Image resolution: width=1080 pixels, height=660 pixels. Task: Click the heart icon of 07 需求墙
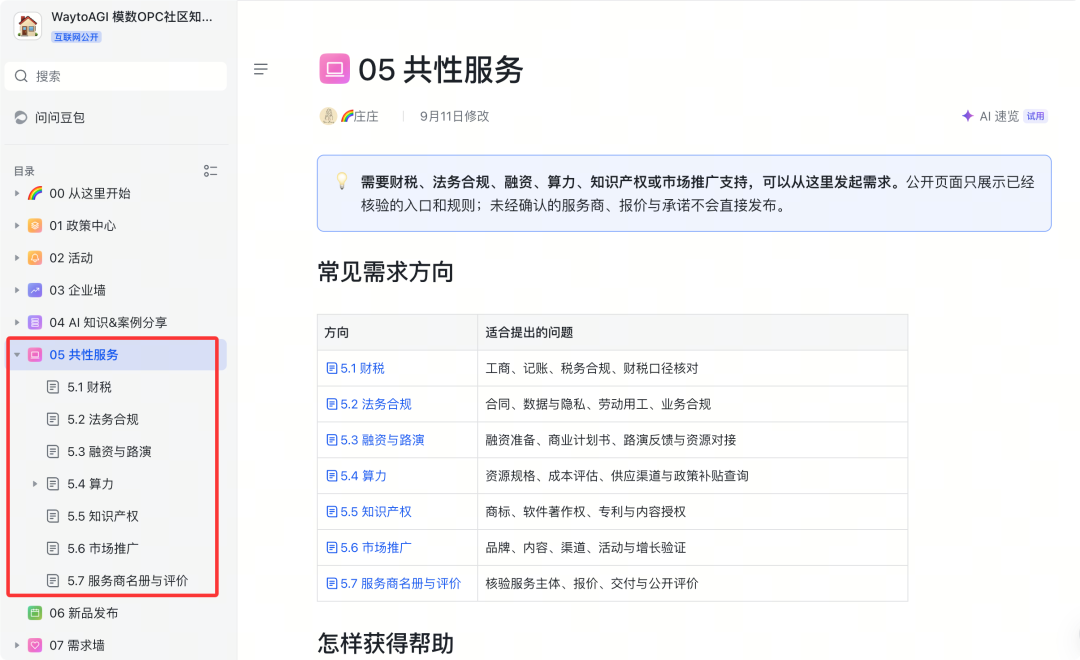(35, 646)
